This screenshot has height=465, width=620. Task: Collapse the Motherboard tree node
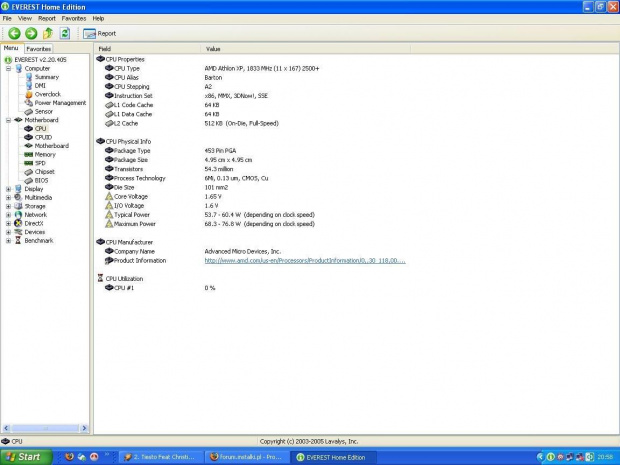click(x=8, y=120)
